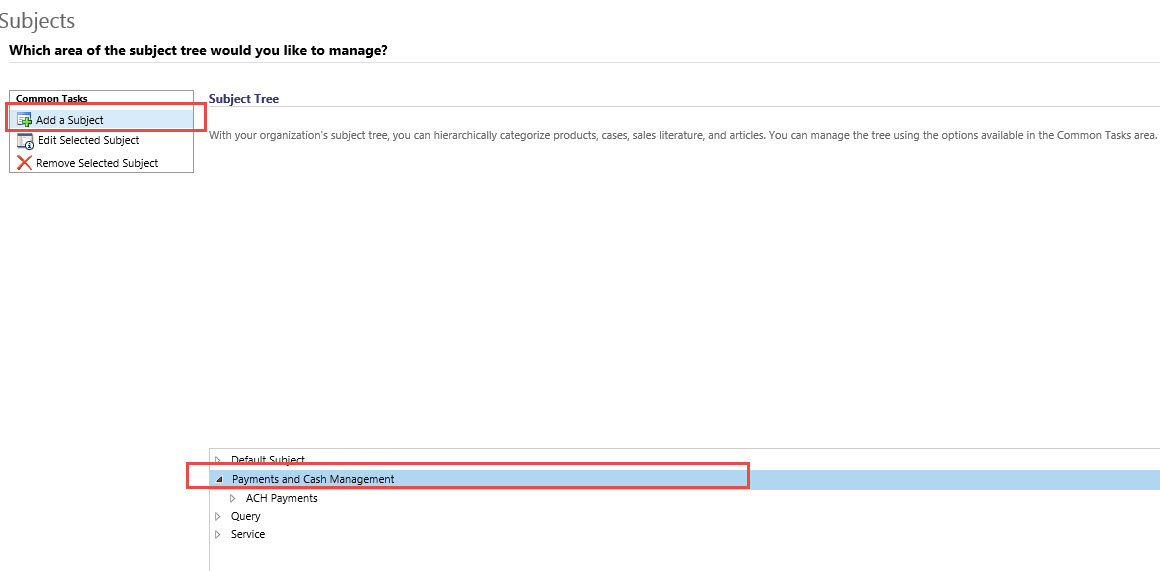
Task: Collapse the Payments and Cash Management node
Action: 219,480
